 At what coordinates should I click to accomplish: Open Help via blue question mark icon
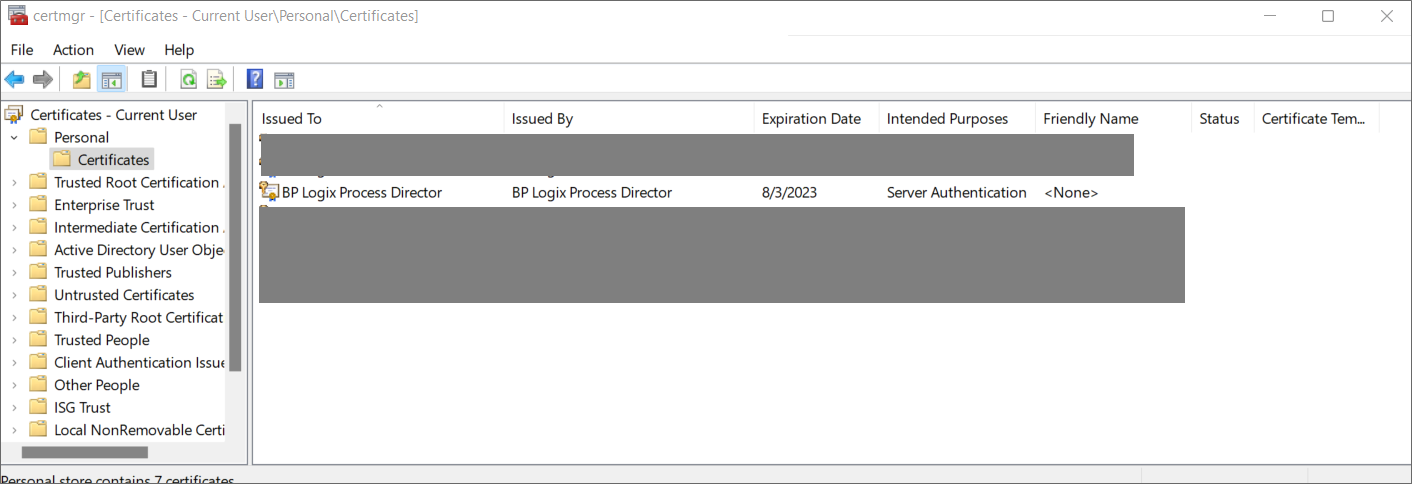tap(255, 80)
